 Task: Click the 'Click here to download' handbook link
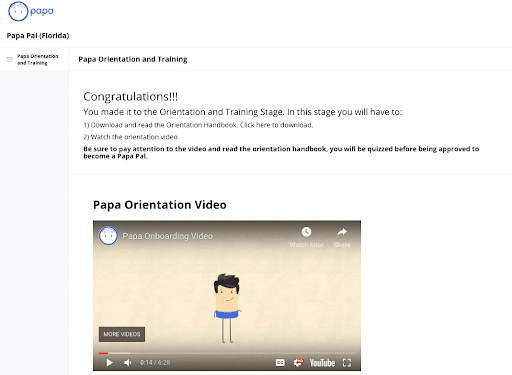(276, 125)
